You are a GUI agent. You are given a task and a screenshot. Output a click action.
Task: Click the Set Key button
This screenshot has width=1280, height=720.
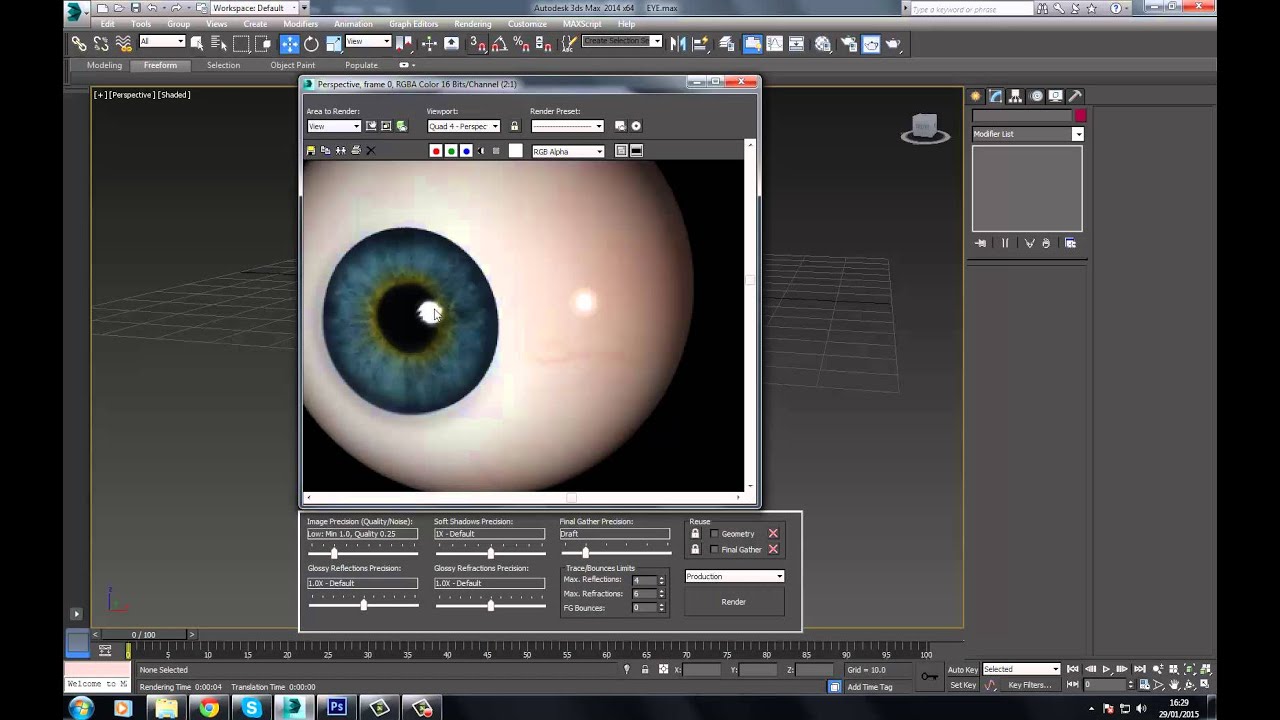963,685
